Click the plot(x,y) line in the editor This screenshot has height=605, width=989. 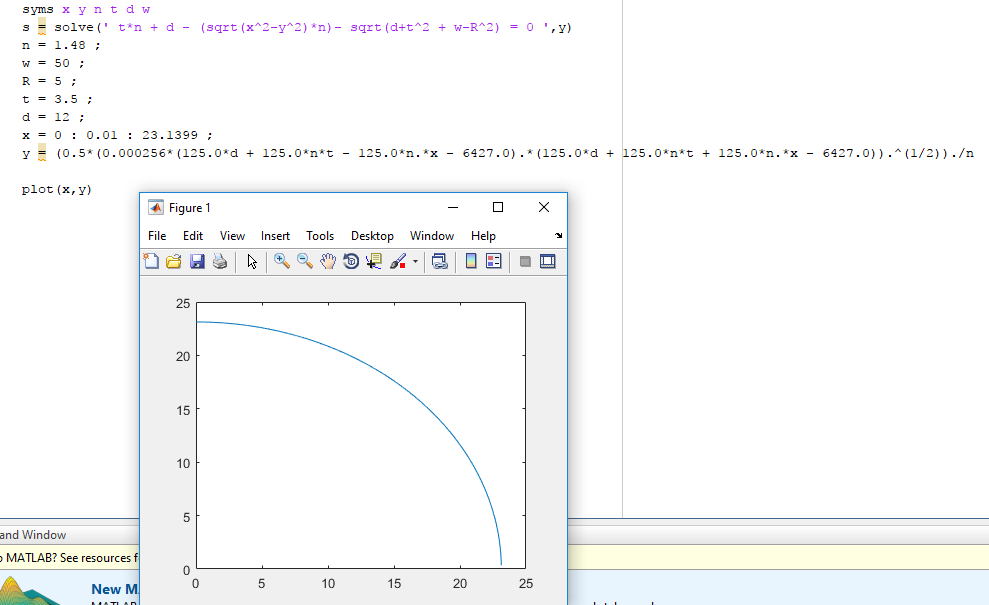(x=56, y=189)
